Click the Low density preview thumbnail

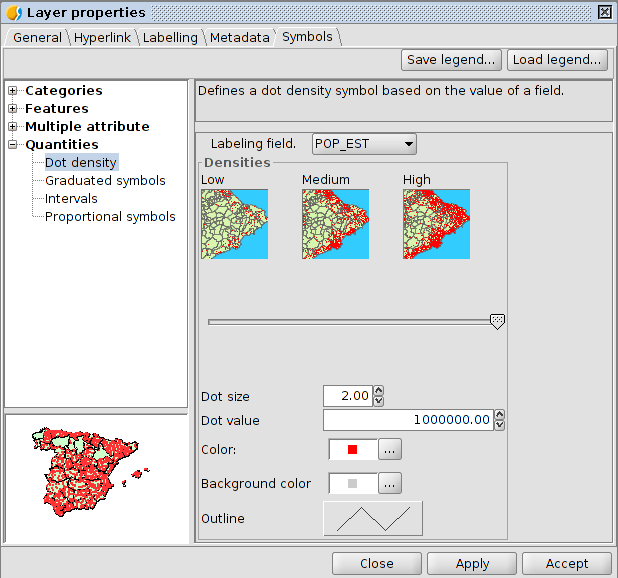pyautogui.click(x=234, y=224)
